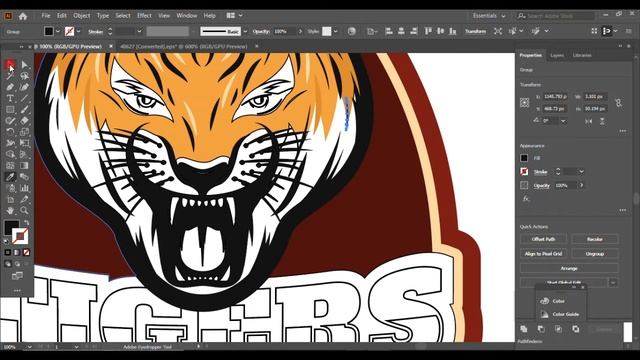Viewport: 640px width, 360px height.
Task: Click the fx effects icon
Action: coord(526,199)
